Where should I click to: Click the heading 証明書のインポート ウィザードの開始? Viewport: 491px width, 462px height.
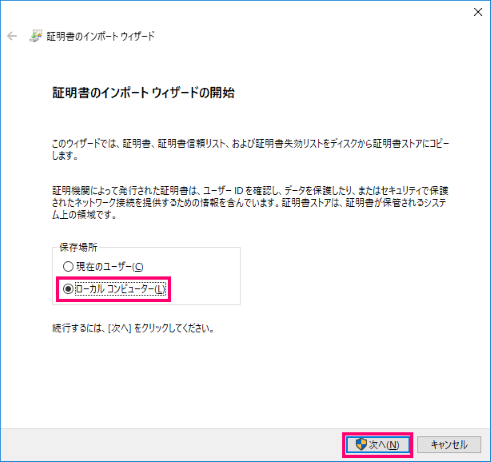pos(143,93)
